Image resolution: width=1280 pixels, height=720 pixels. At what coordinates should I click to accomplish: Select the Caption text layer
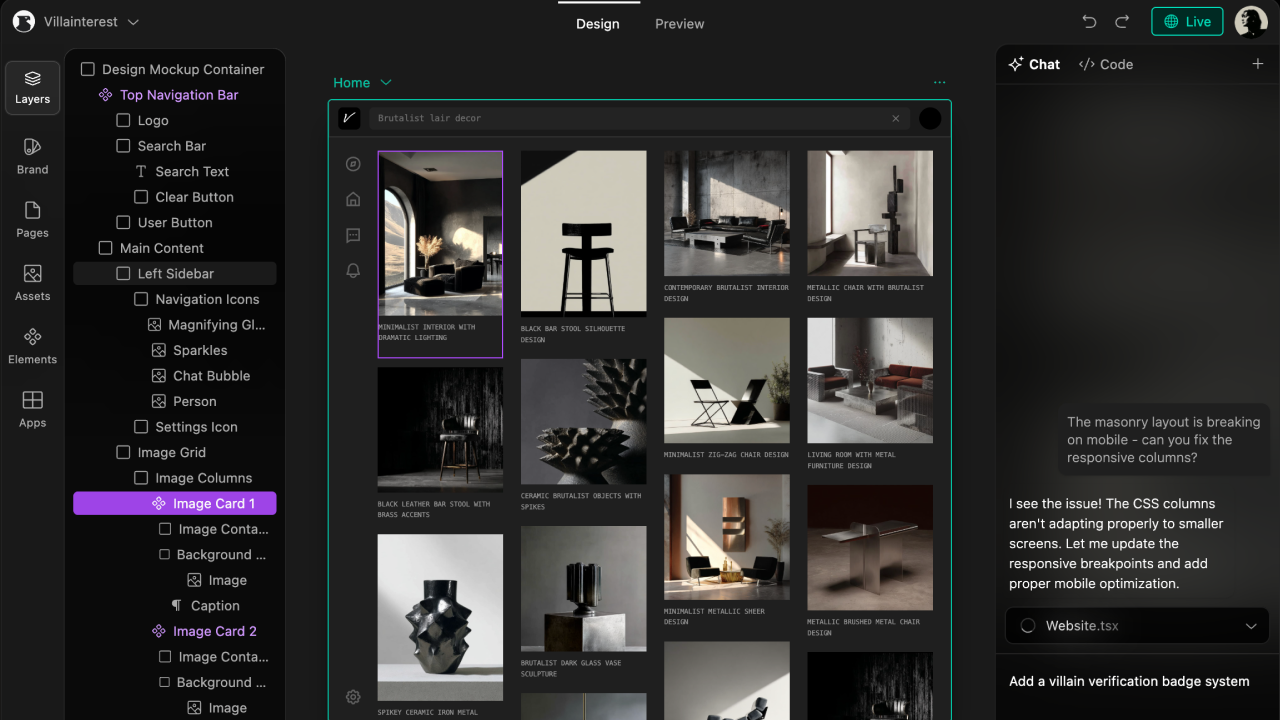coord(205,606)
